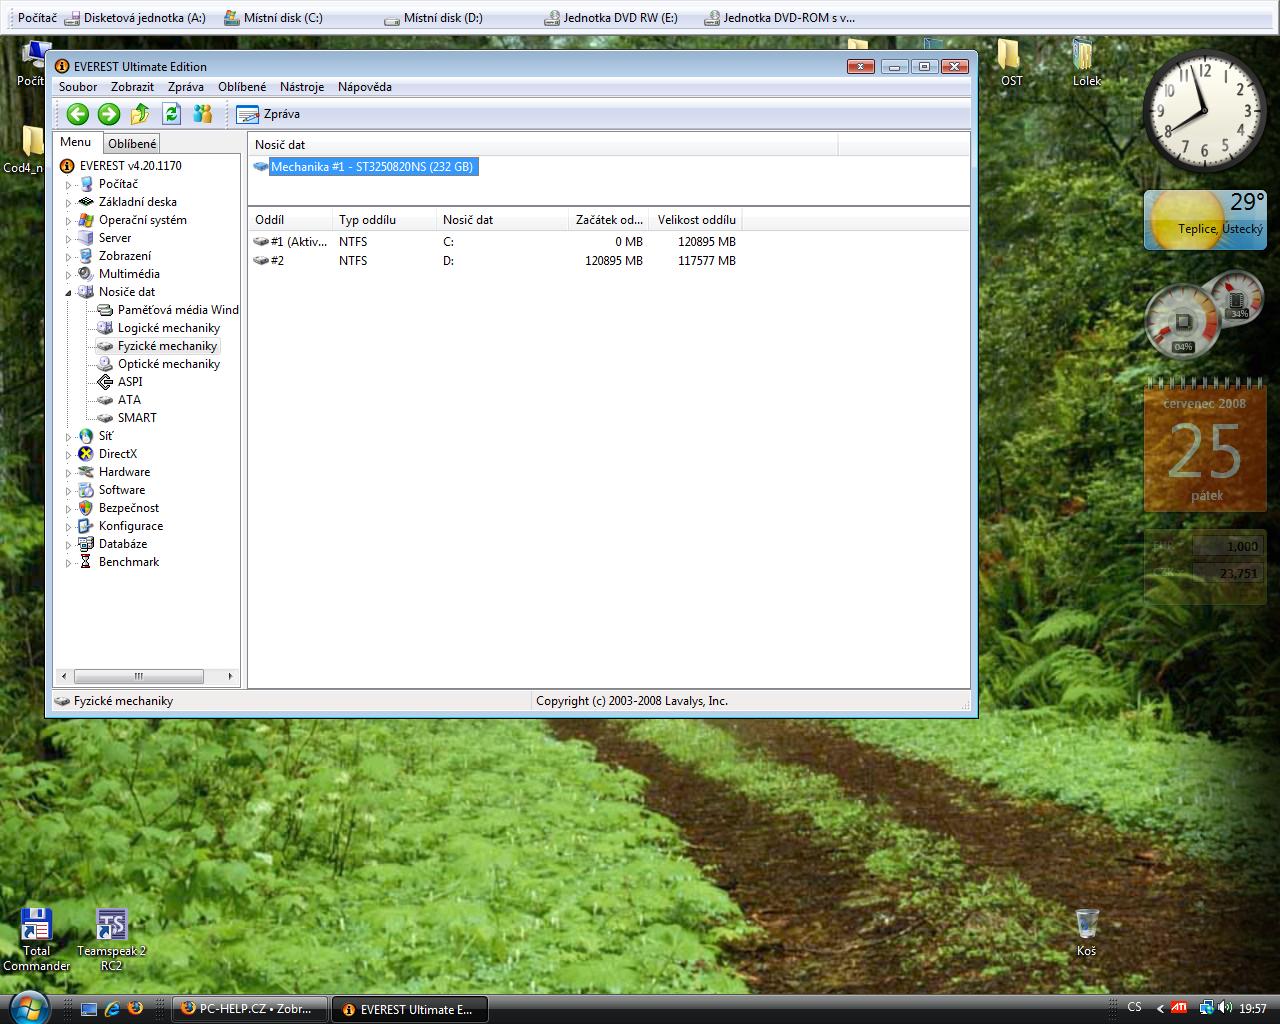Click the Refresh toolbar icon

(x=171, y=114)
